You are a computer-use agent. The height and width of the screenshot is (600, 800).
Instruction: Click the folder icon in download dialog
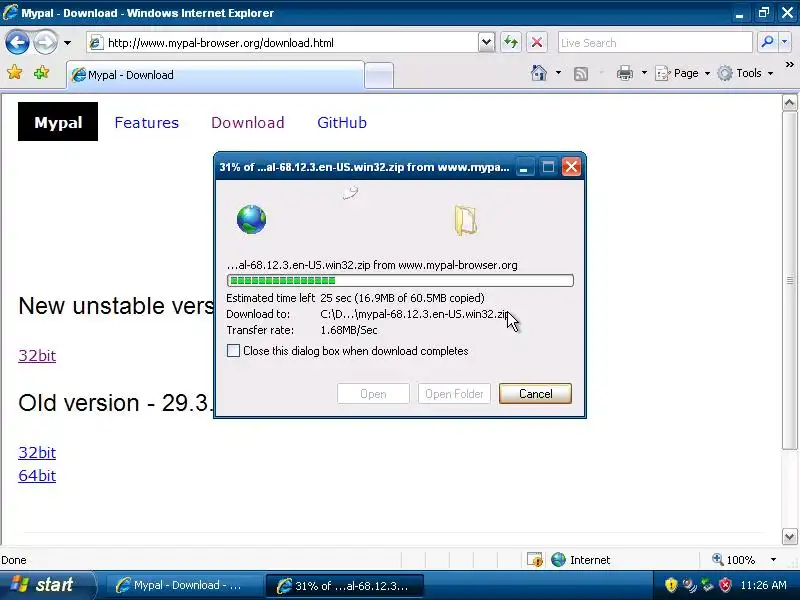click(x=466, y=220)
